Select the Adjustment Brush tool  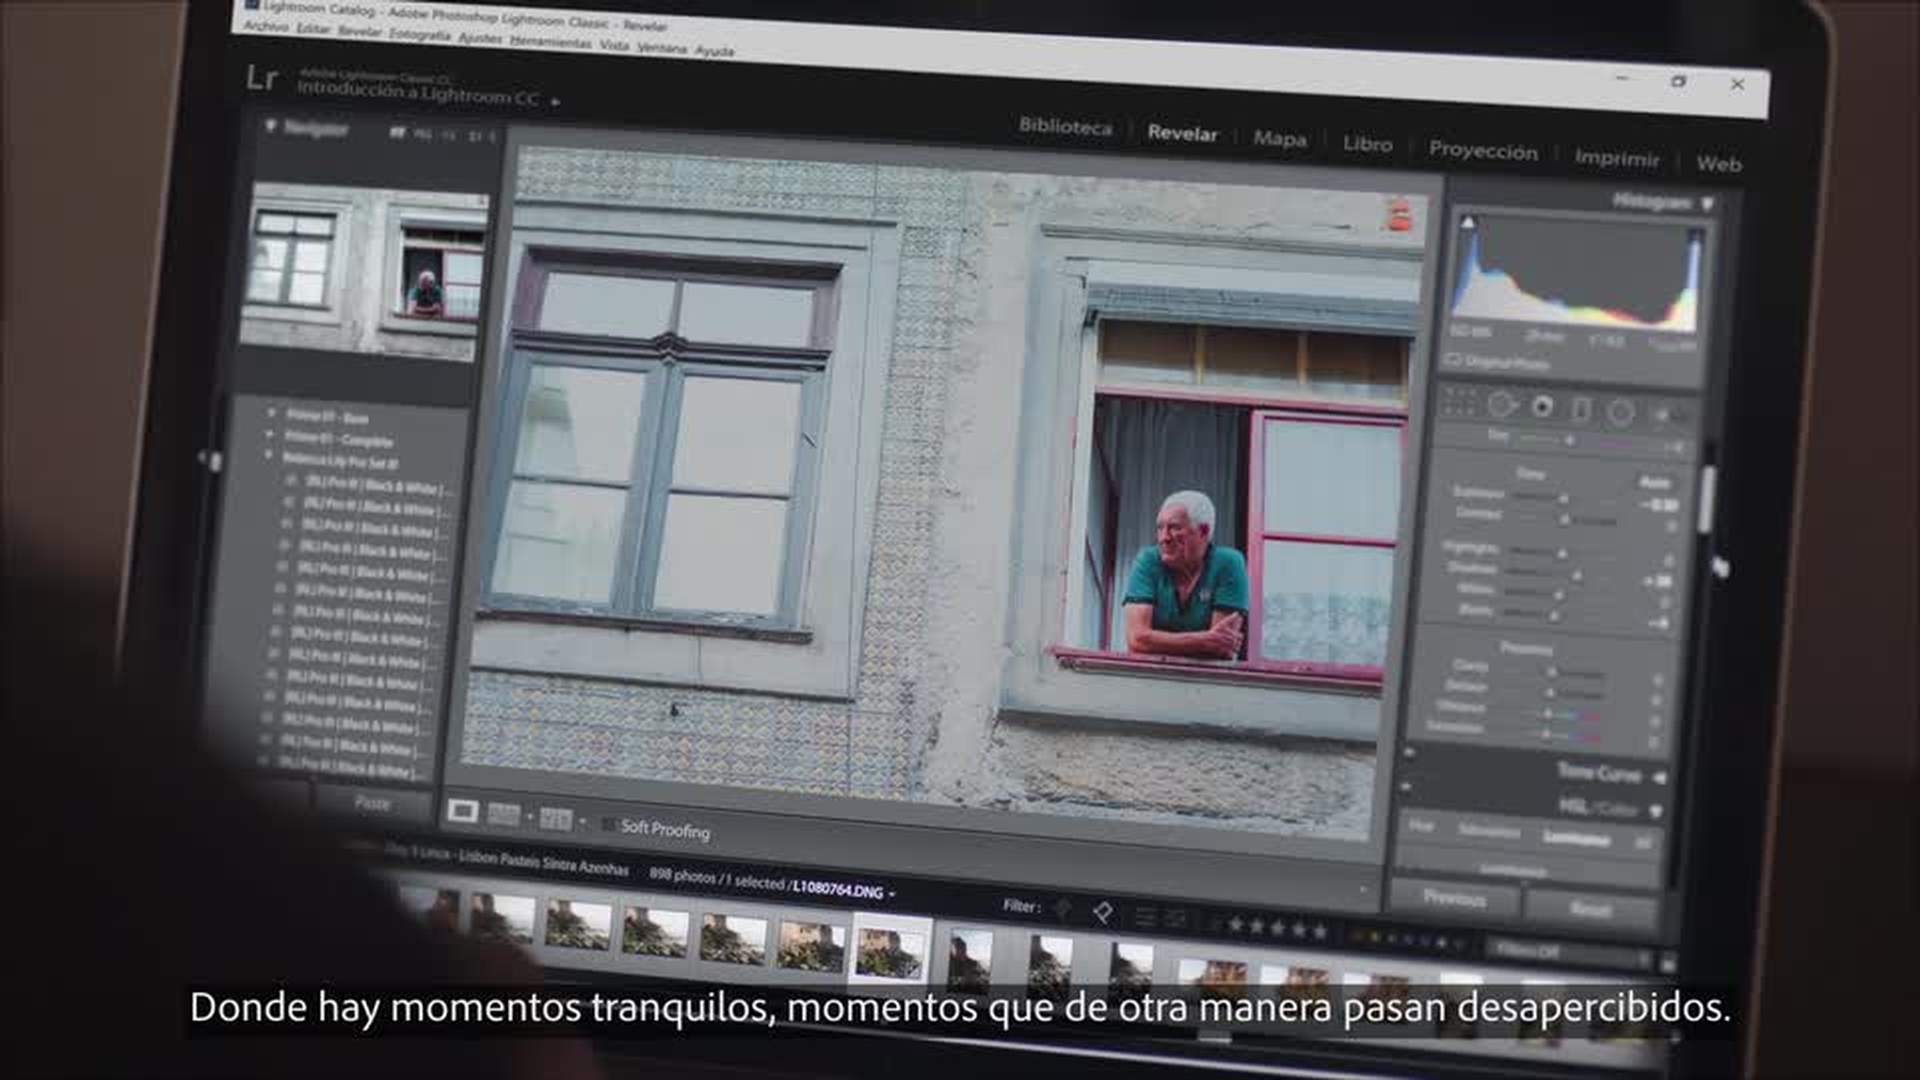(1662, 414)
